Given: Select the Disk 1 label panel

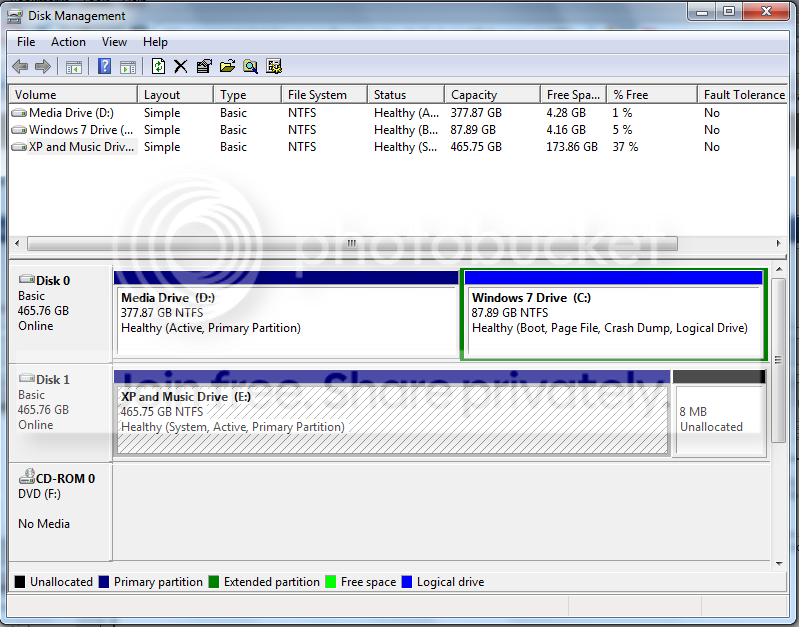Looking at the screenshot, I should (60, 412).
